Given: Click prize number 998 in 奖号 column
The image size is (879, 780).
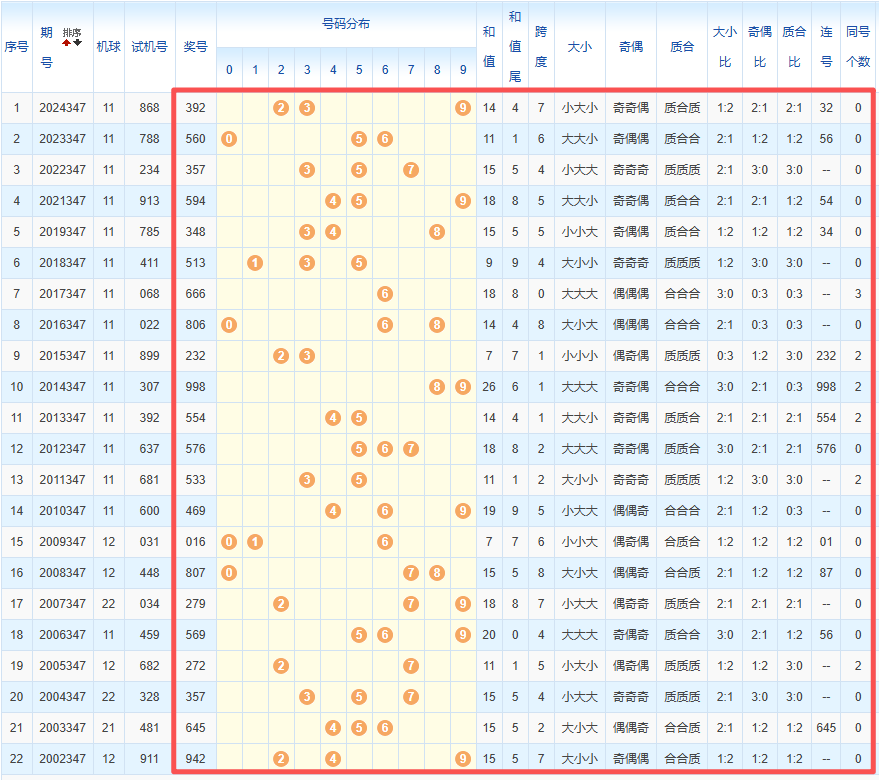Looking at the screenshot, I should pos(195,387).
